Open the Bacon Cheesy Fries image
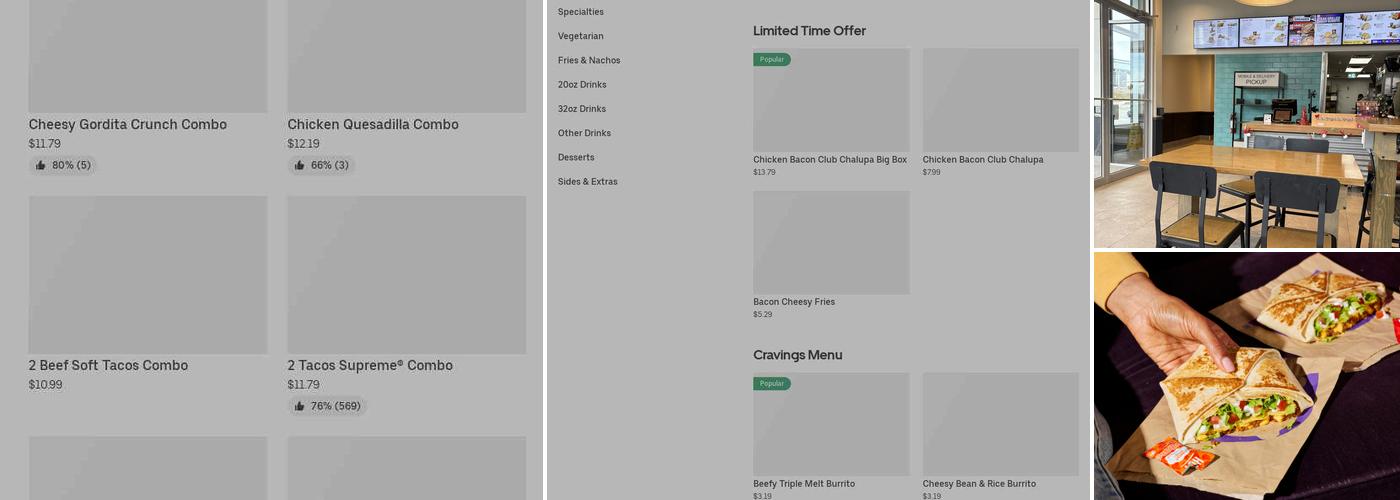The width and height of the screenshot is (1400, 500). pos(831,243)
